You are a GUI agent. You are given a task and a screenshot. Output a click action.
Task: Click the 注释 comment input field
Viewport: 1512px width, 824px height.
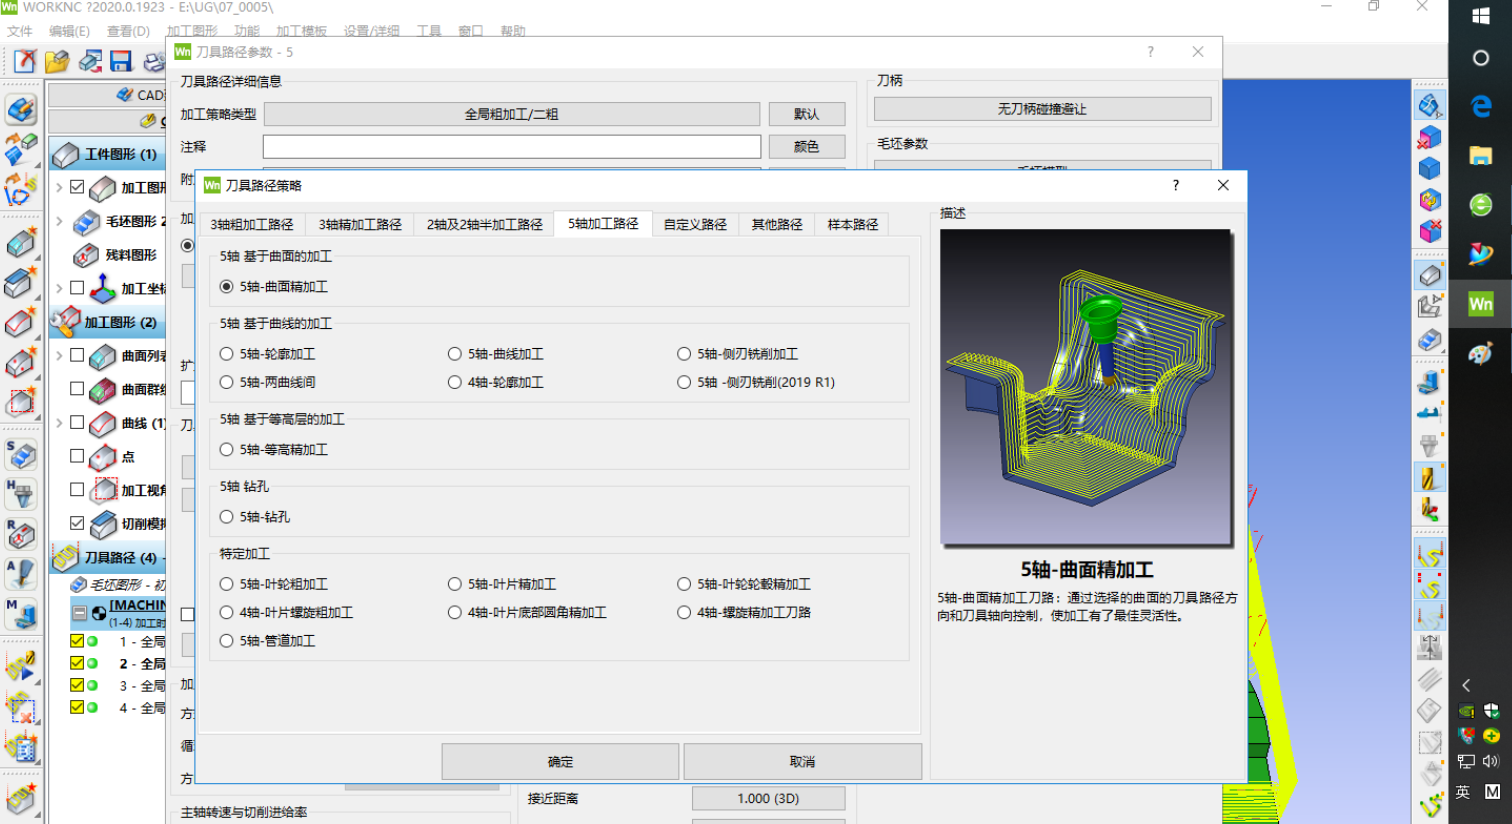(511, 147)
